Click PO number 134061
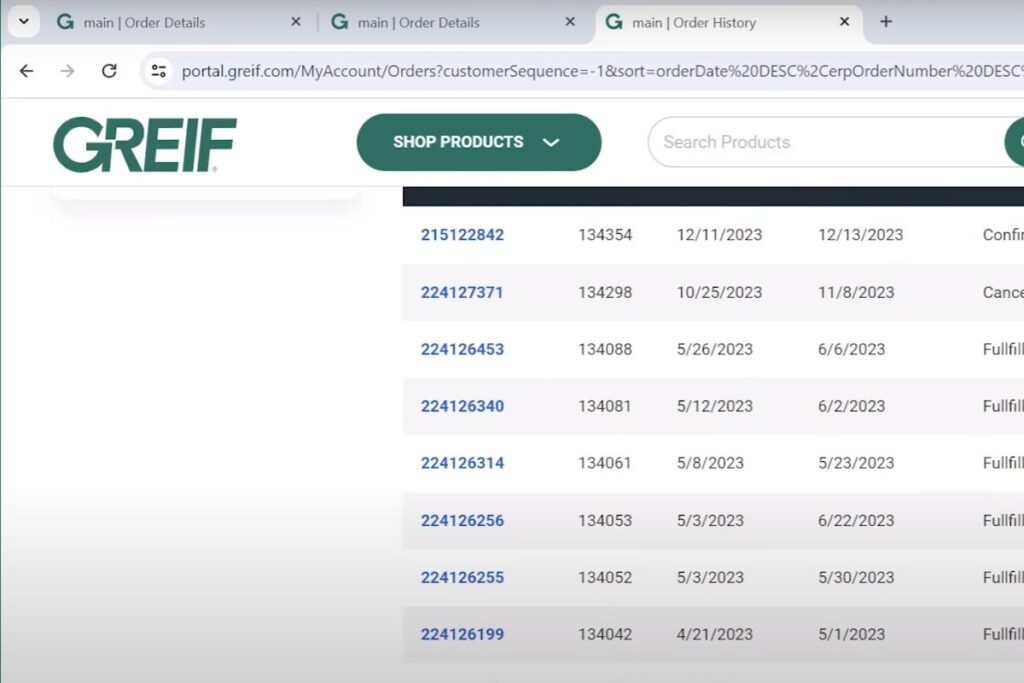 pos(605,463)
